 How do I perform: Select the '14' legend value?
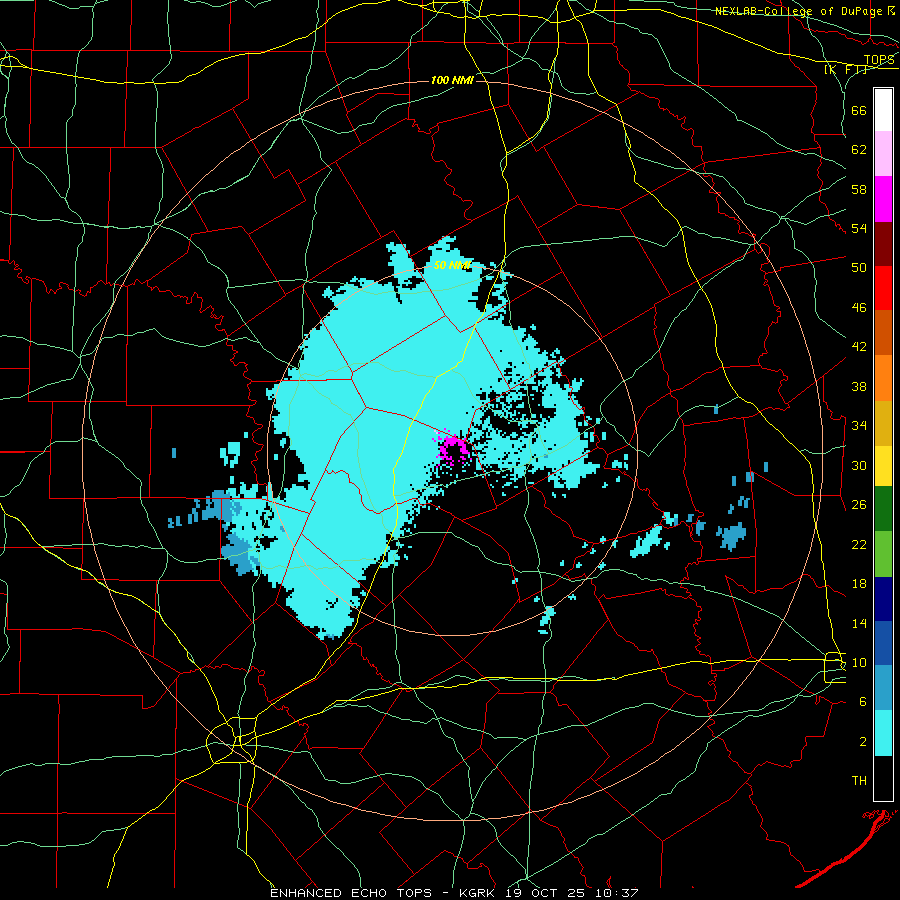[859, 623]
